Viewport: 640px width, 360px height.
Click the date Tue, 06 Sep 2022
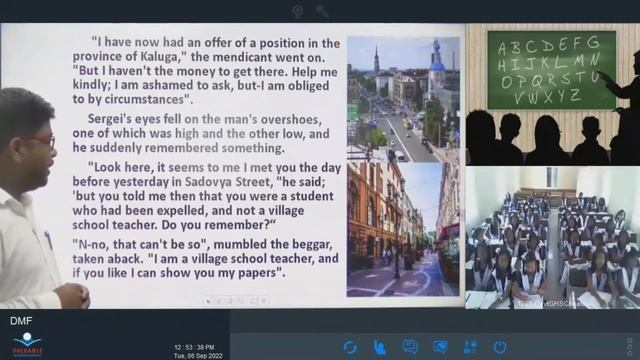(x=198, y=356)
